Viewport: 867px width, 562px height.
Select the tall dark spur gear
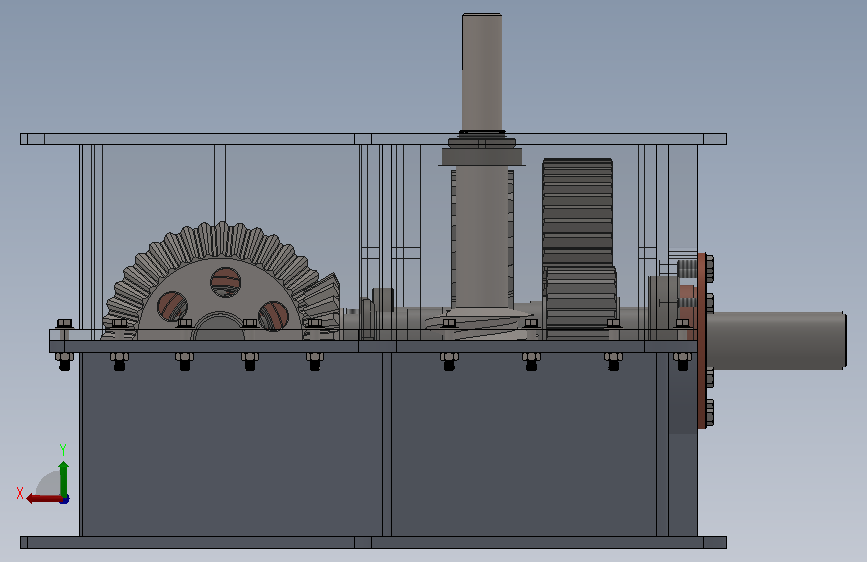(577, 213)
